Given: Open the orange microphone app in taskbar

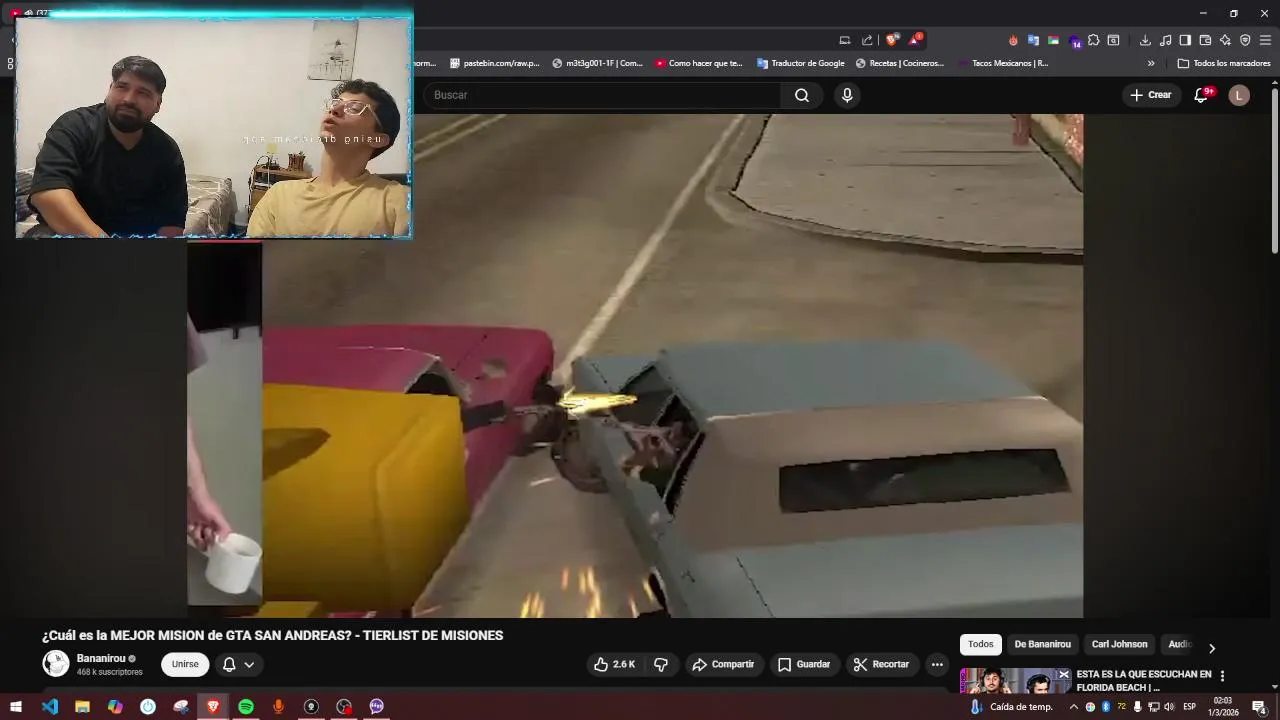Looking at the screenshot, I should [x=278, y=707].
